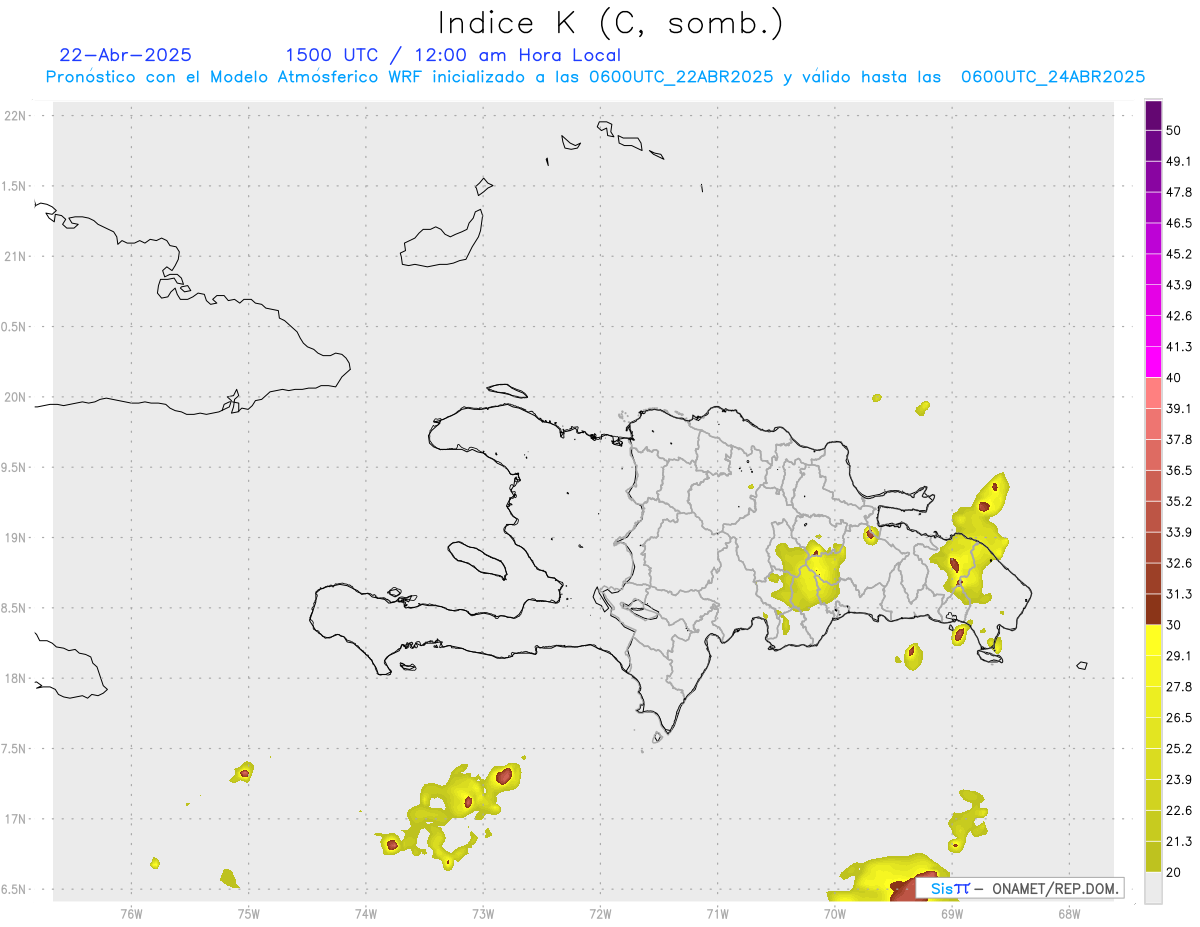The height and width of the screenshot is (927, 1200).
Task: Click the color scale value "32.6"
Action: tap(1179, 563)
